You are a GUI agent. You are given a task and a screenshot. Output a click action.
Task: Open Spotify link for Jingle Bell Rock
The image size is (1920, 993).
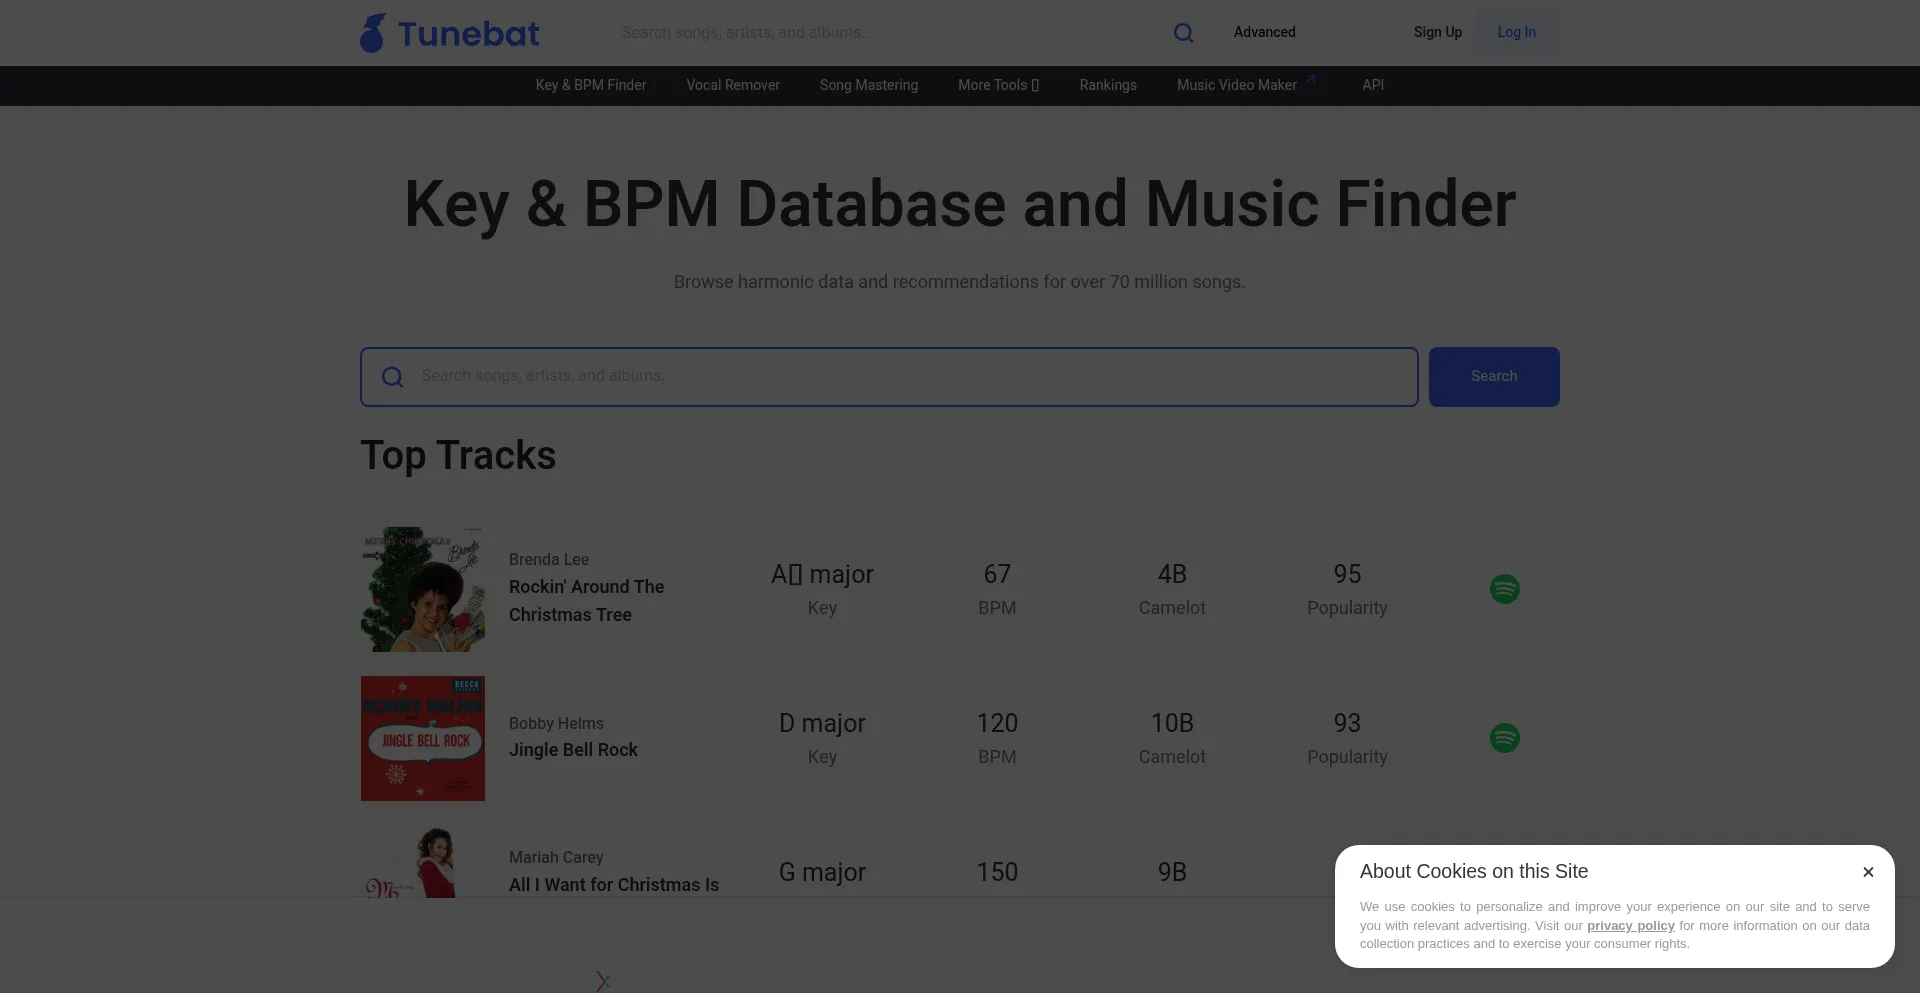1504,738
